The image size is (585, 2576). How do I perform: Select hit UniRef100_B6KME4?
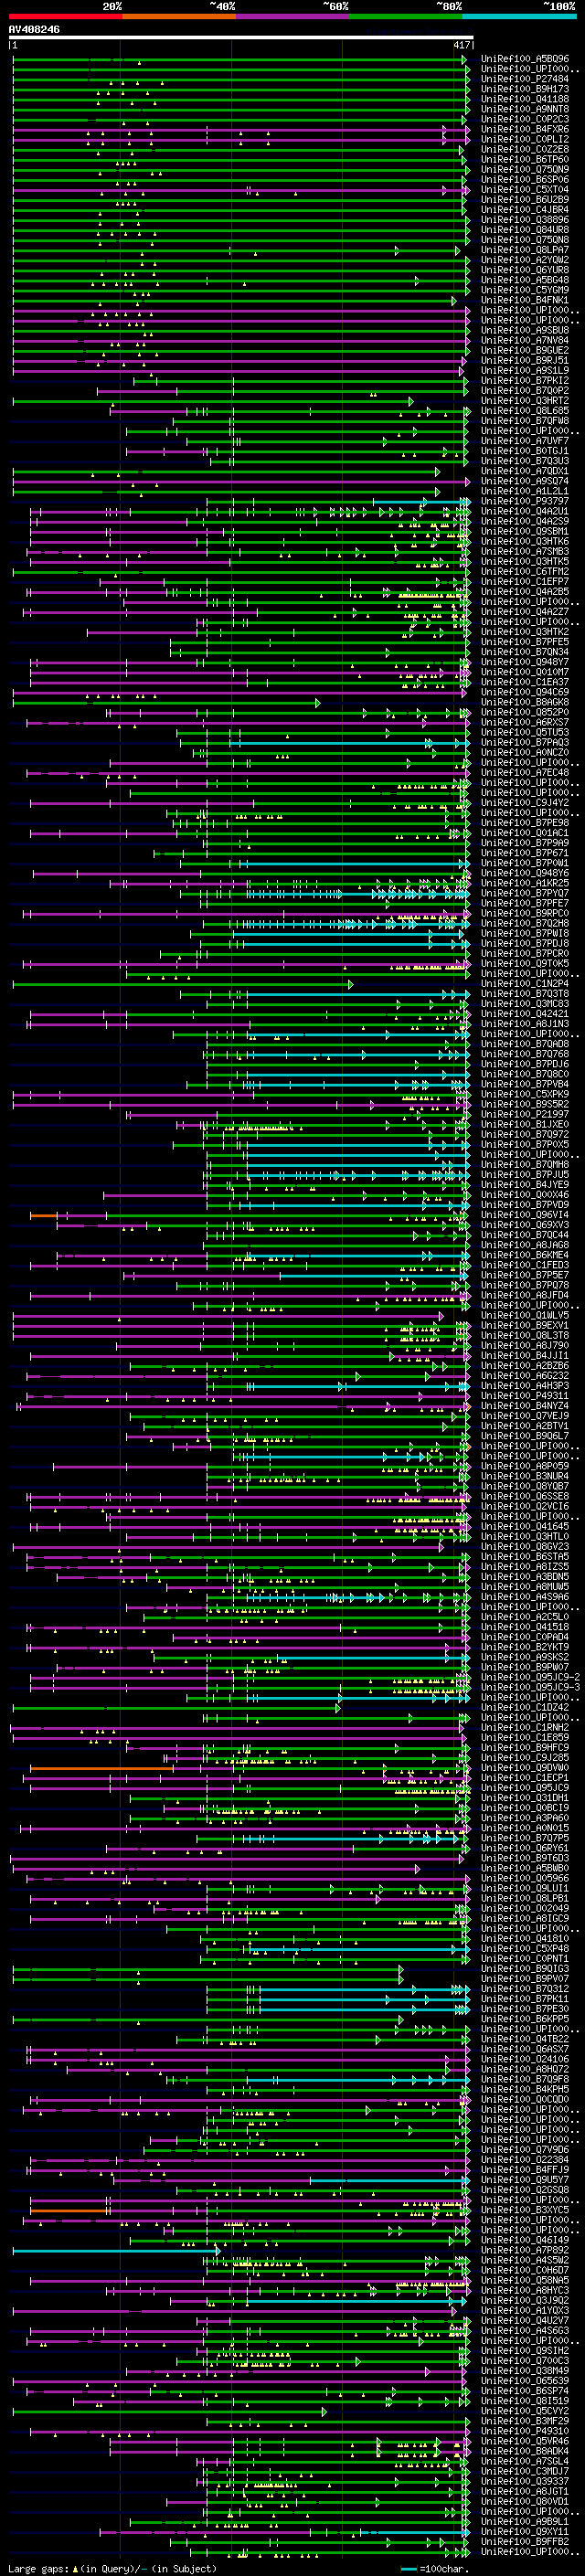point(525,1255)
